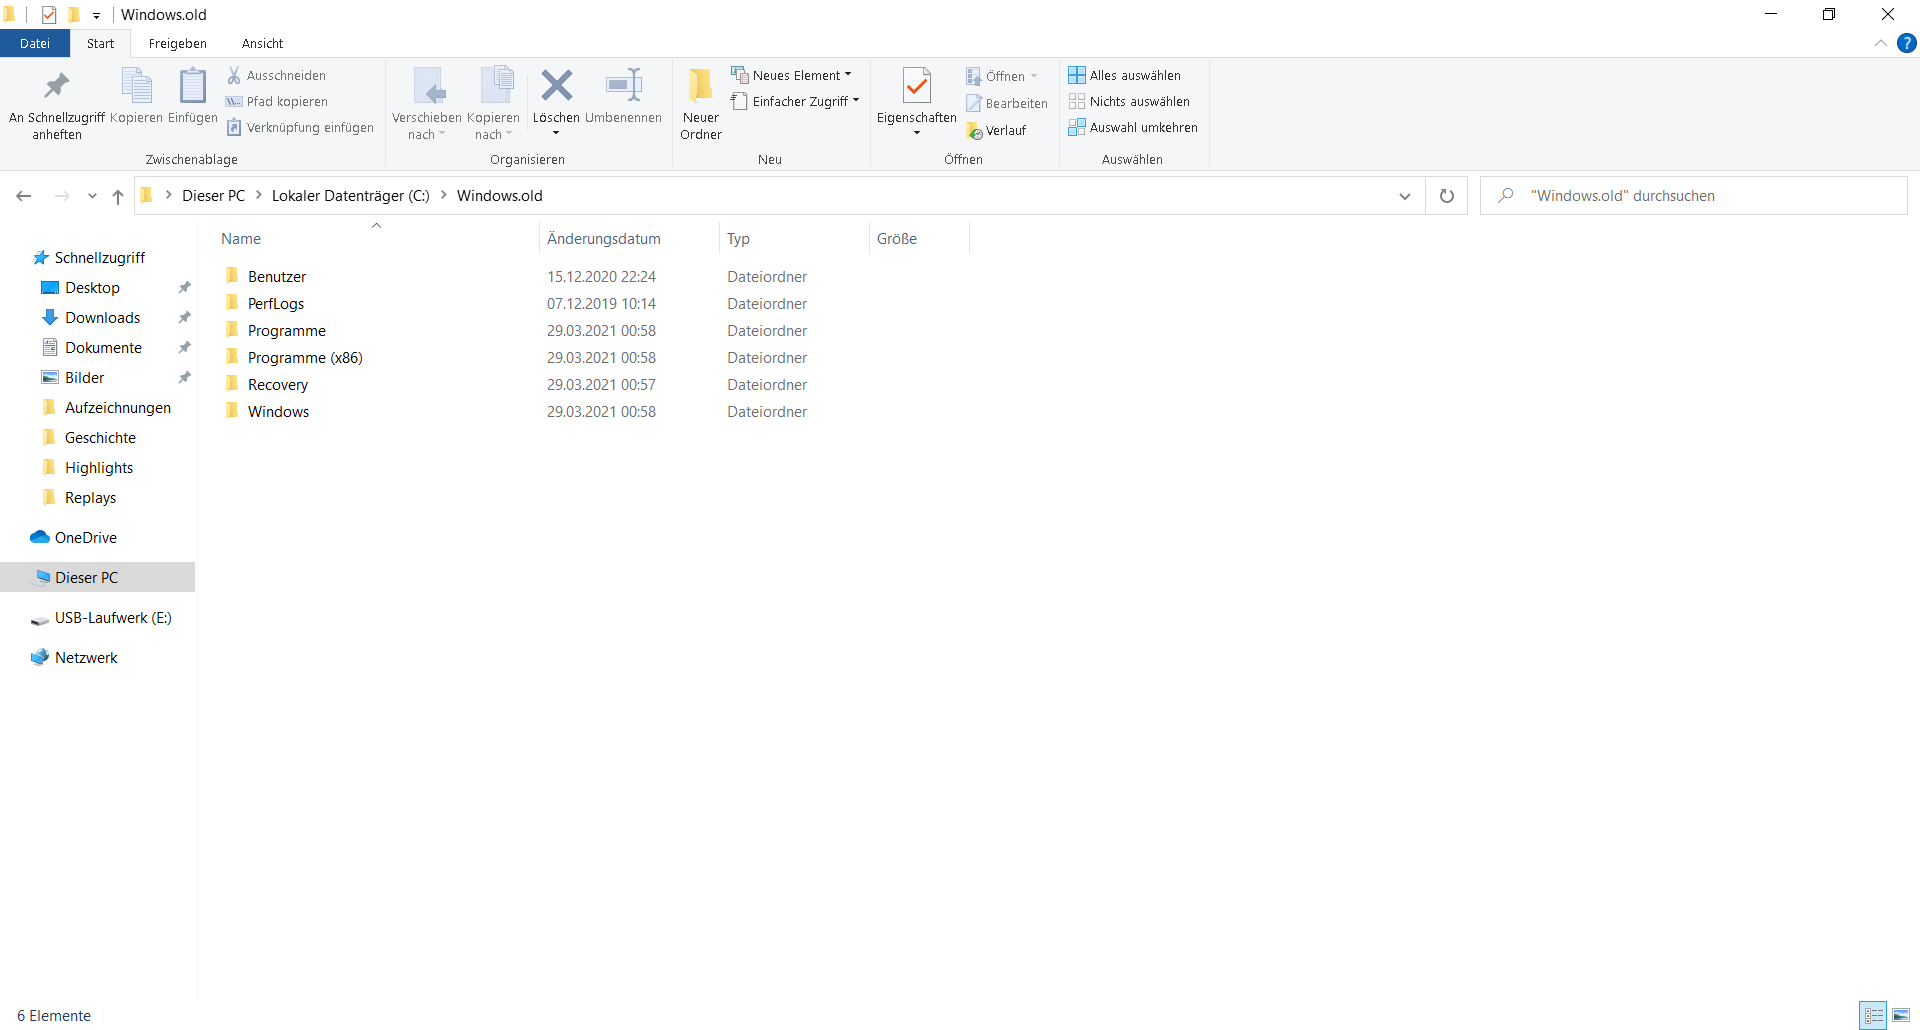Select Dieser PC in navigation pane
1920x1030 pixels.
(x=86, y=577)
